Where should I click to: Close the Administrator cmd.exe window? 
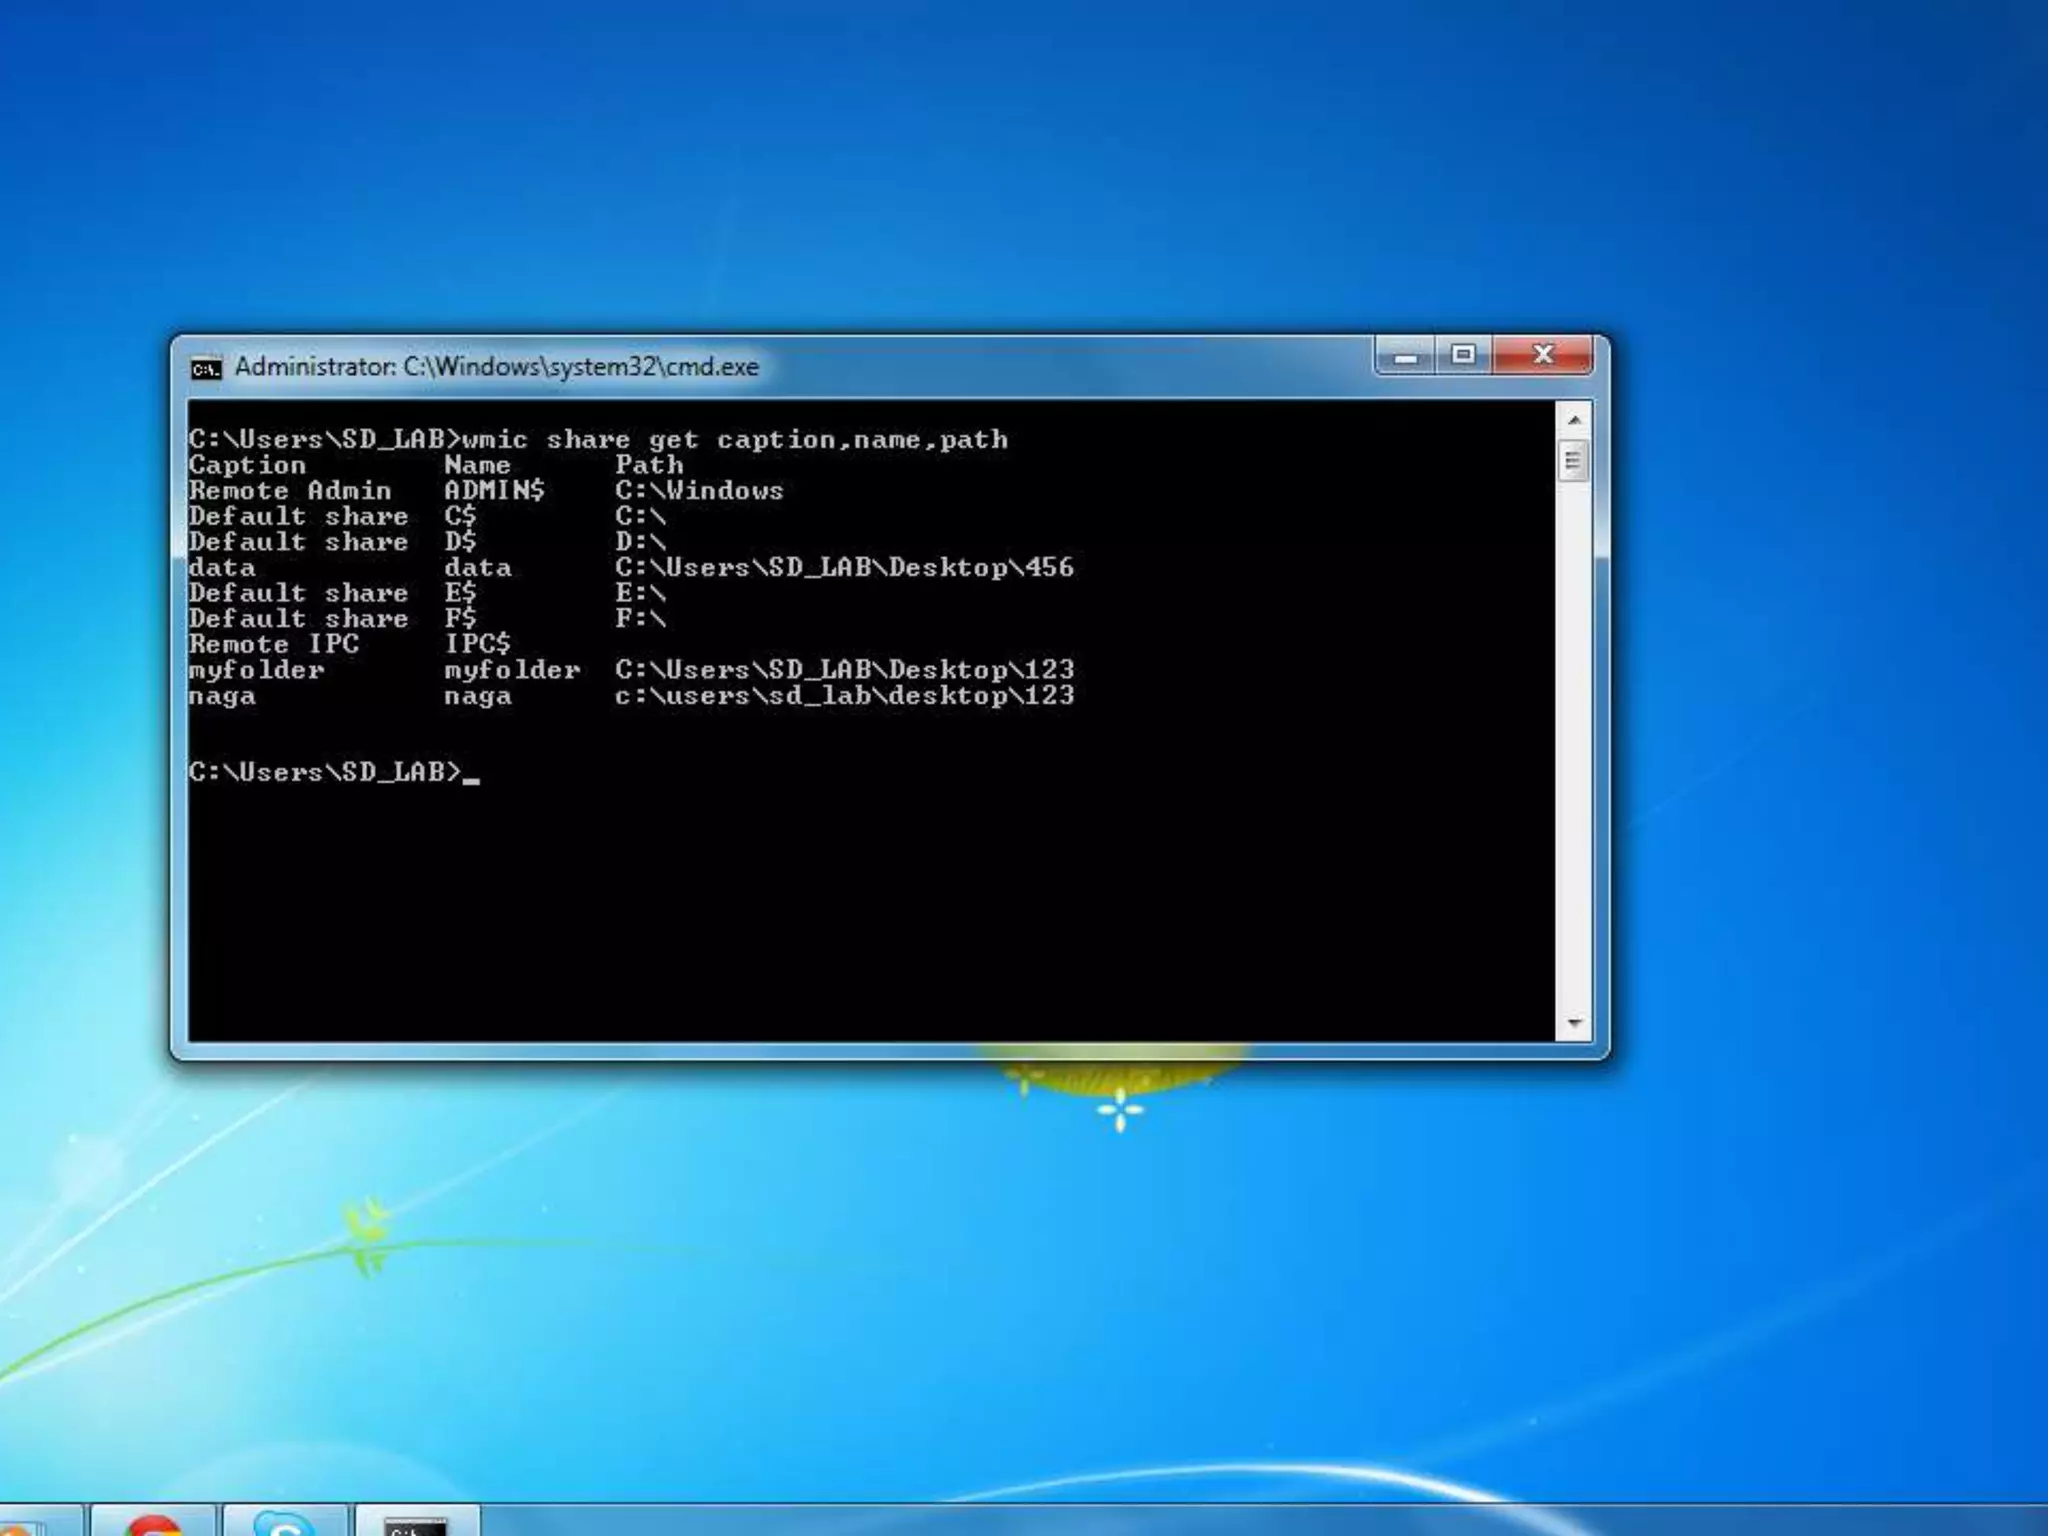1542,356
